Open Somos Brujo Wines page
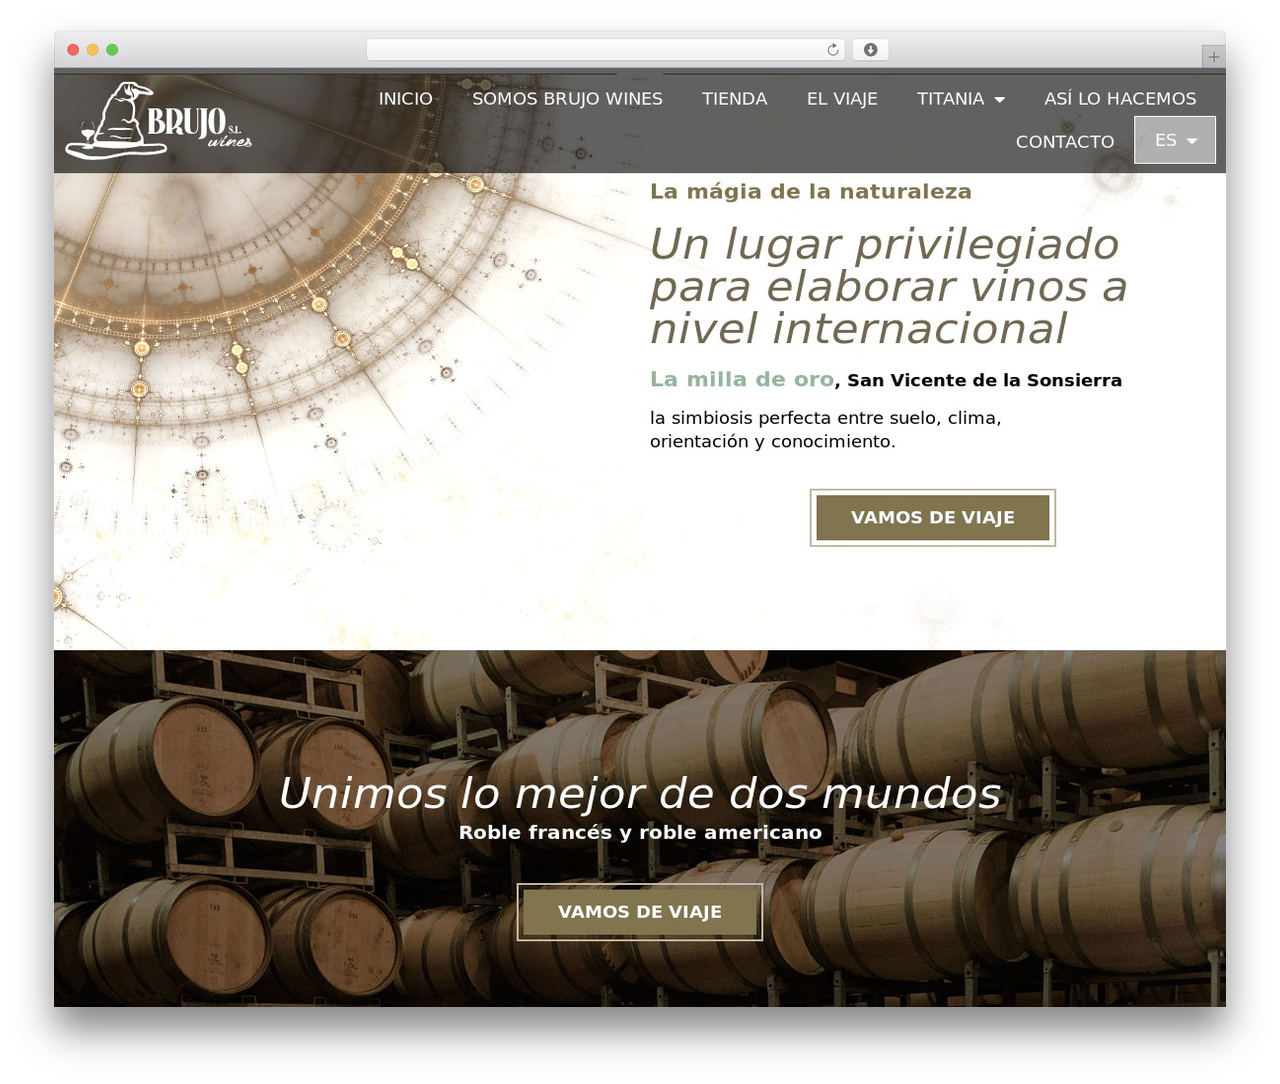This screenshot has width=1280, height=1084. point(567,99)
